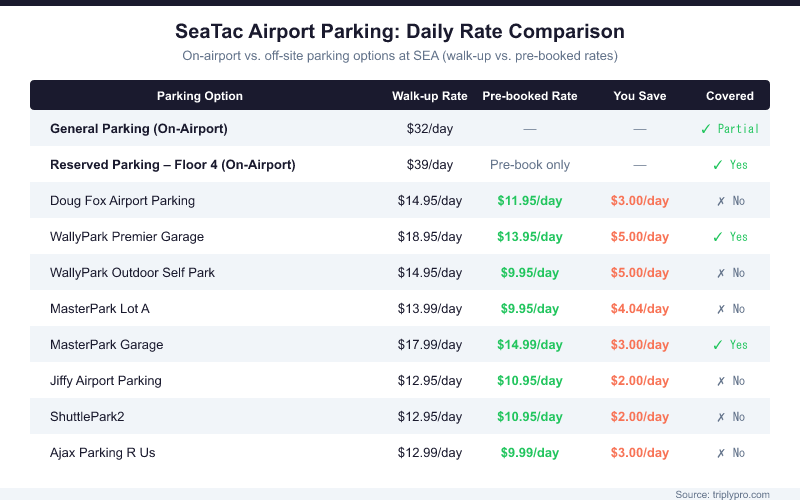Click the Yes checkmark for Reserved Parking
This screenshot has height=500, width=800.
tap(717, 165)
